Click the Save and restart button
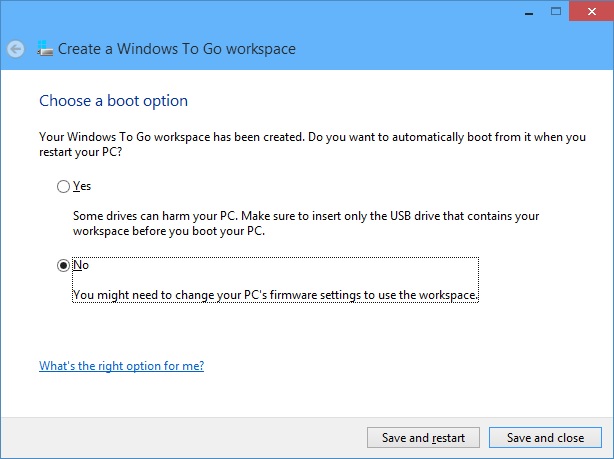The height and width of the screenshot is (459, 614). [x=423, y=437]
